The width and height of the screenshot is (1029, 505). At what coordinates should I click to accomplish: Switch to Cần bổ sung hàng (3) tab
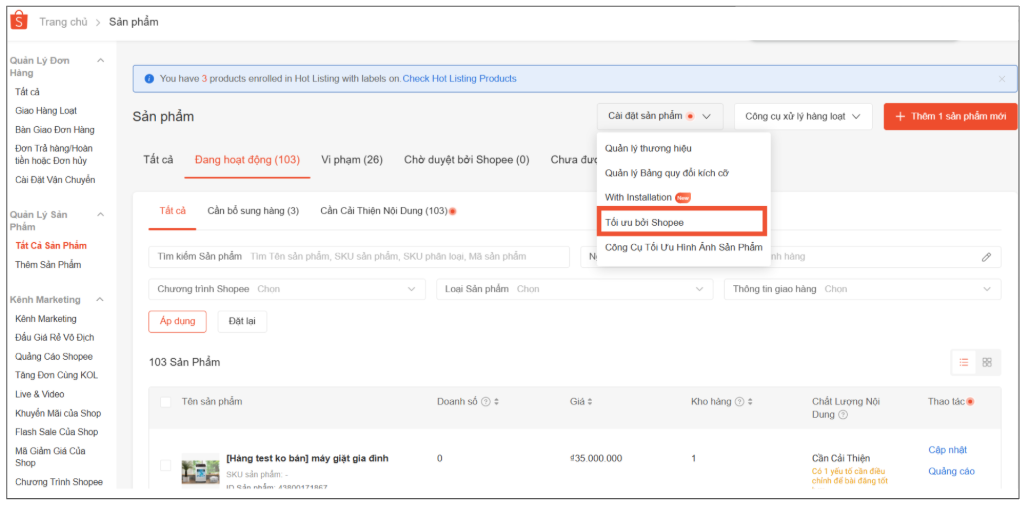click(253, 211)
